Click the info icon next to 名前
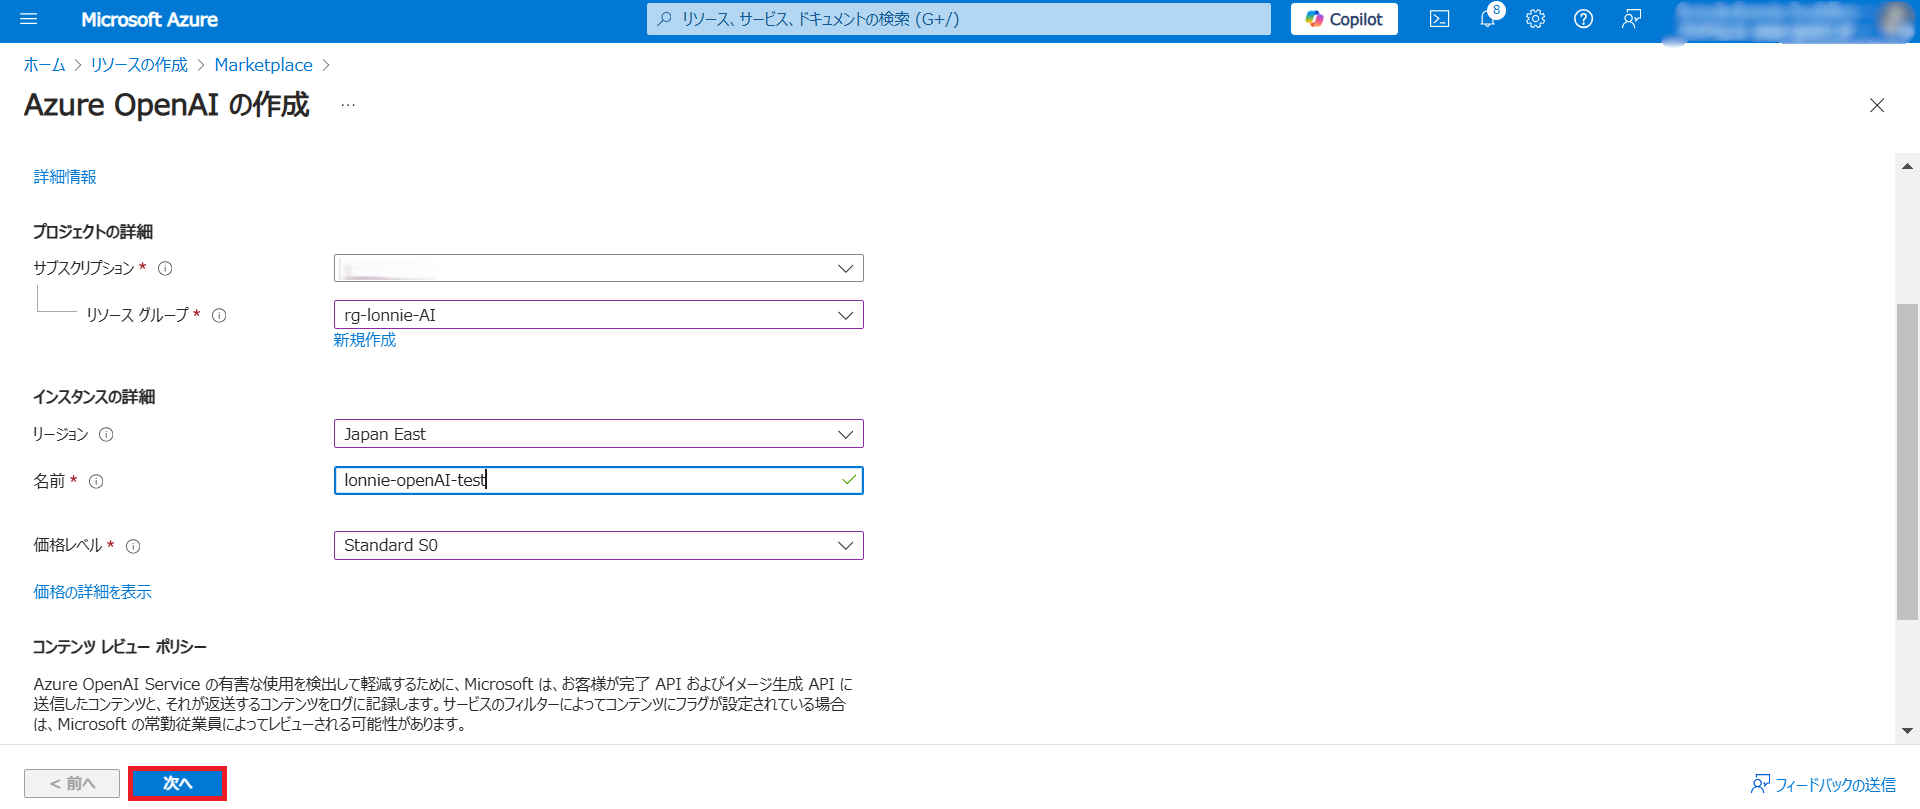This screenshot has width=1920, height=809. [x=96, y=481]
